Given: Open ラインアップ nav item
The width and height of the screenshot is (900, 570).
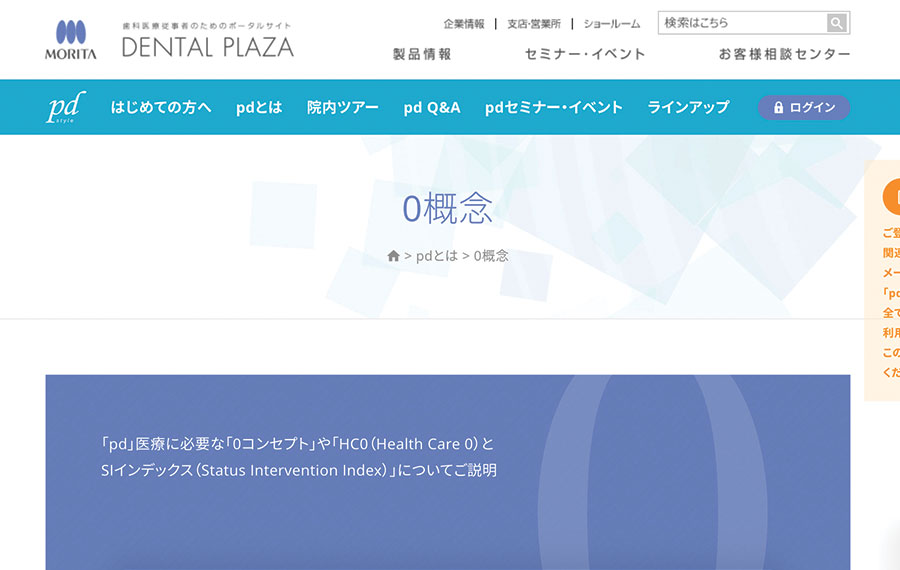Looking at the screenshot, I should (x=688, y=107).
